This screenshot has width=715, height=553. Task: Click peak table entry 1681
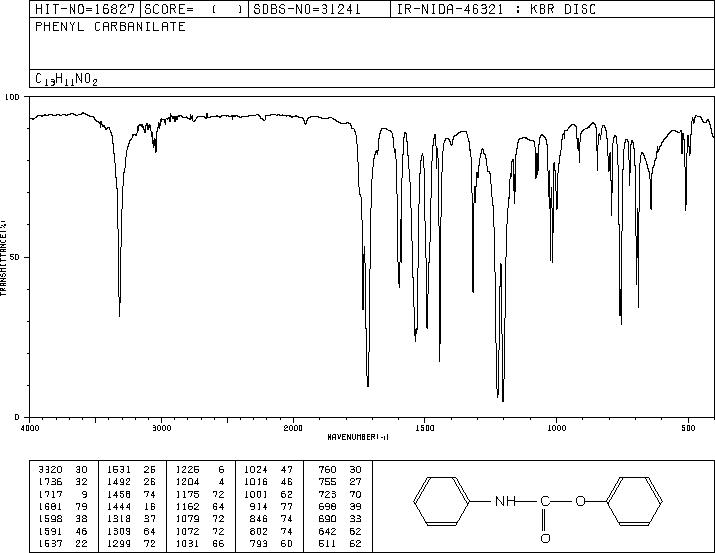tap(51, 506)
